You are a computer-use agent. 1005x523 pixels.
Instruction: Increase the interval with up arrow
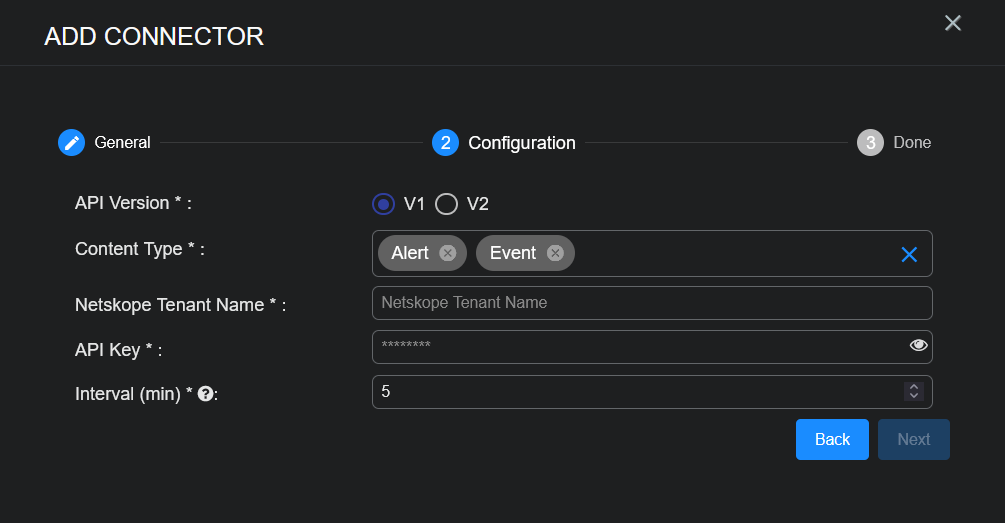tap(913, 387)
